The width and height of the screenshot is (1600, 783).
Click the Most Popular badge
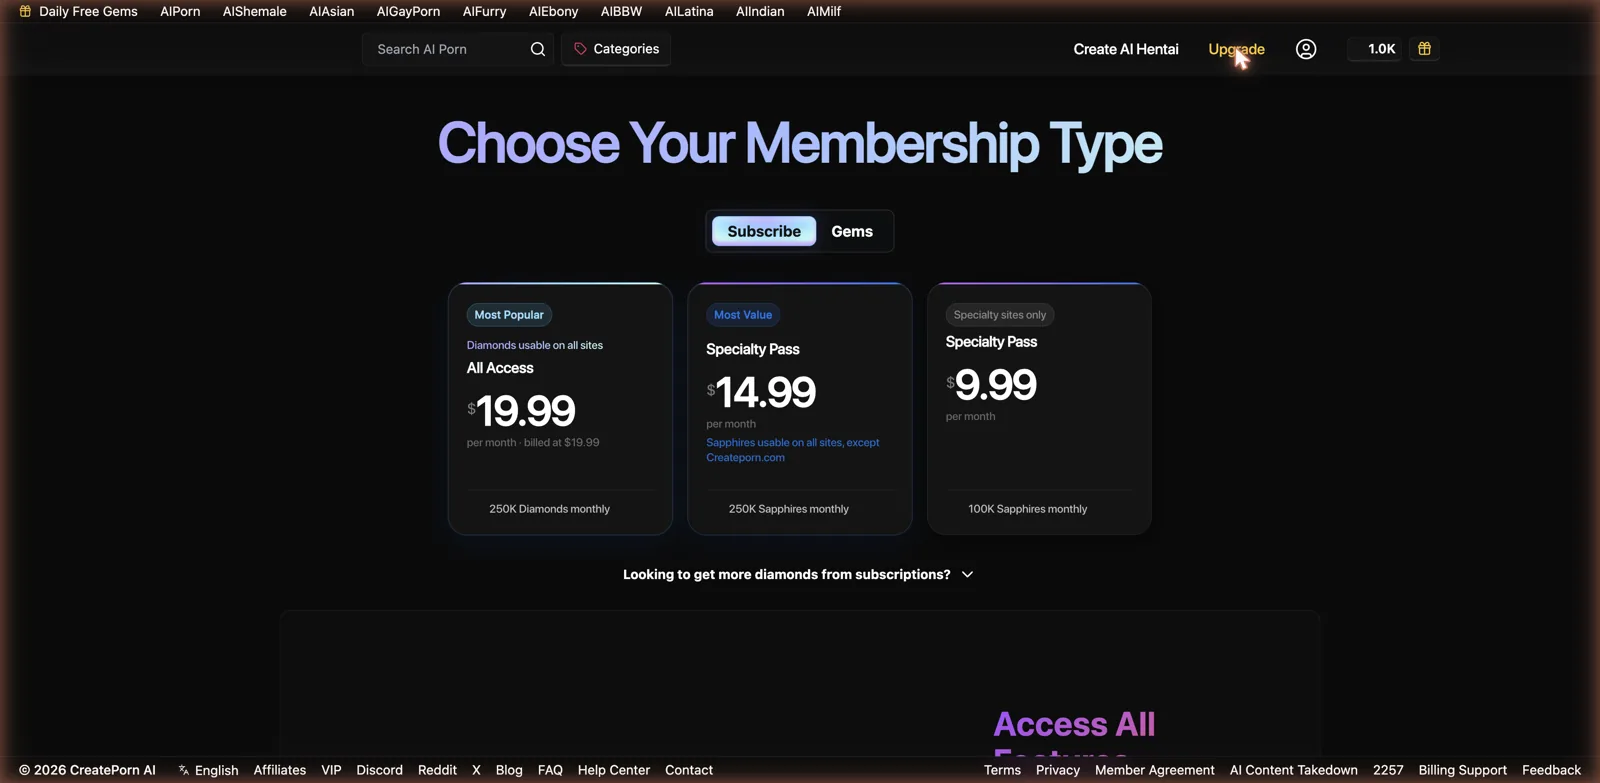coord(509,315)
